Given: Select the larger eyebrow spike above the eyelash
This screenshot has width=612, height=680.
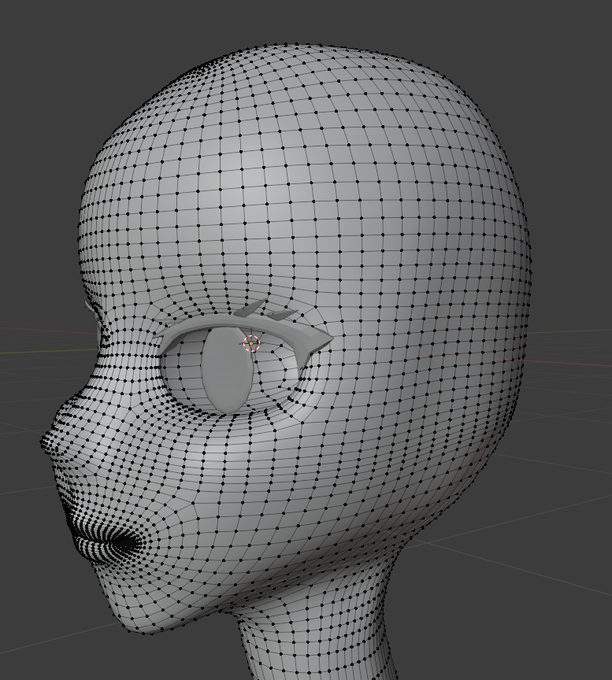Looking at the screenshot, I should point(250,307).
